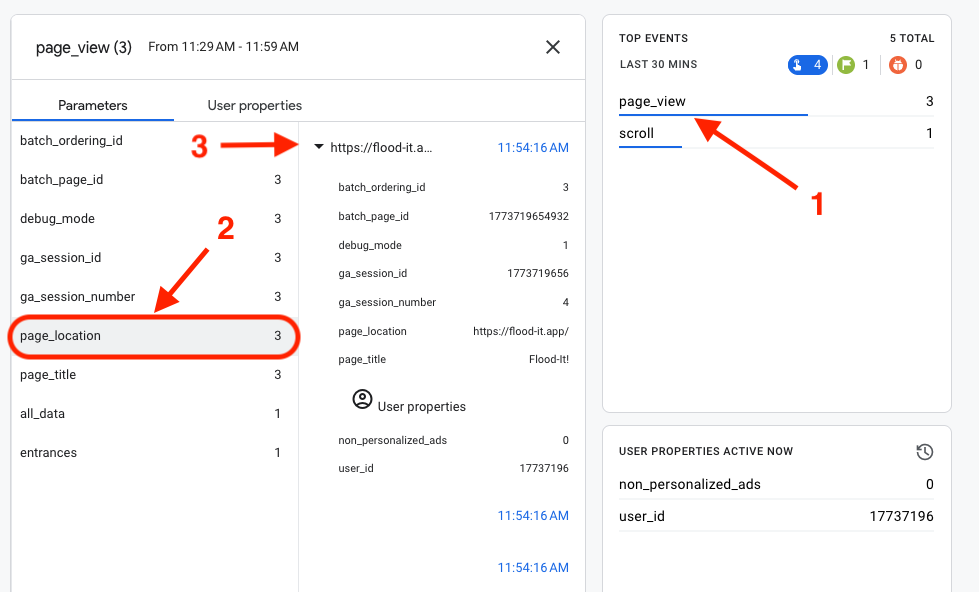Click the blue events count badge
The width and height of the screenshot is (979, 592).
[x=807, y=65]
